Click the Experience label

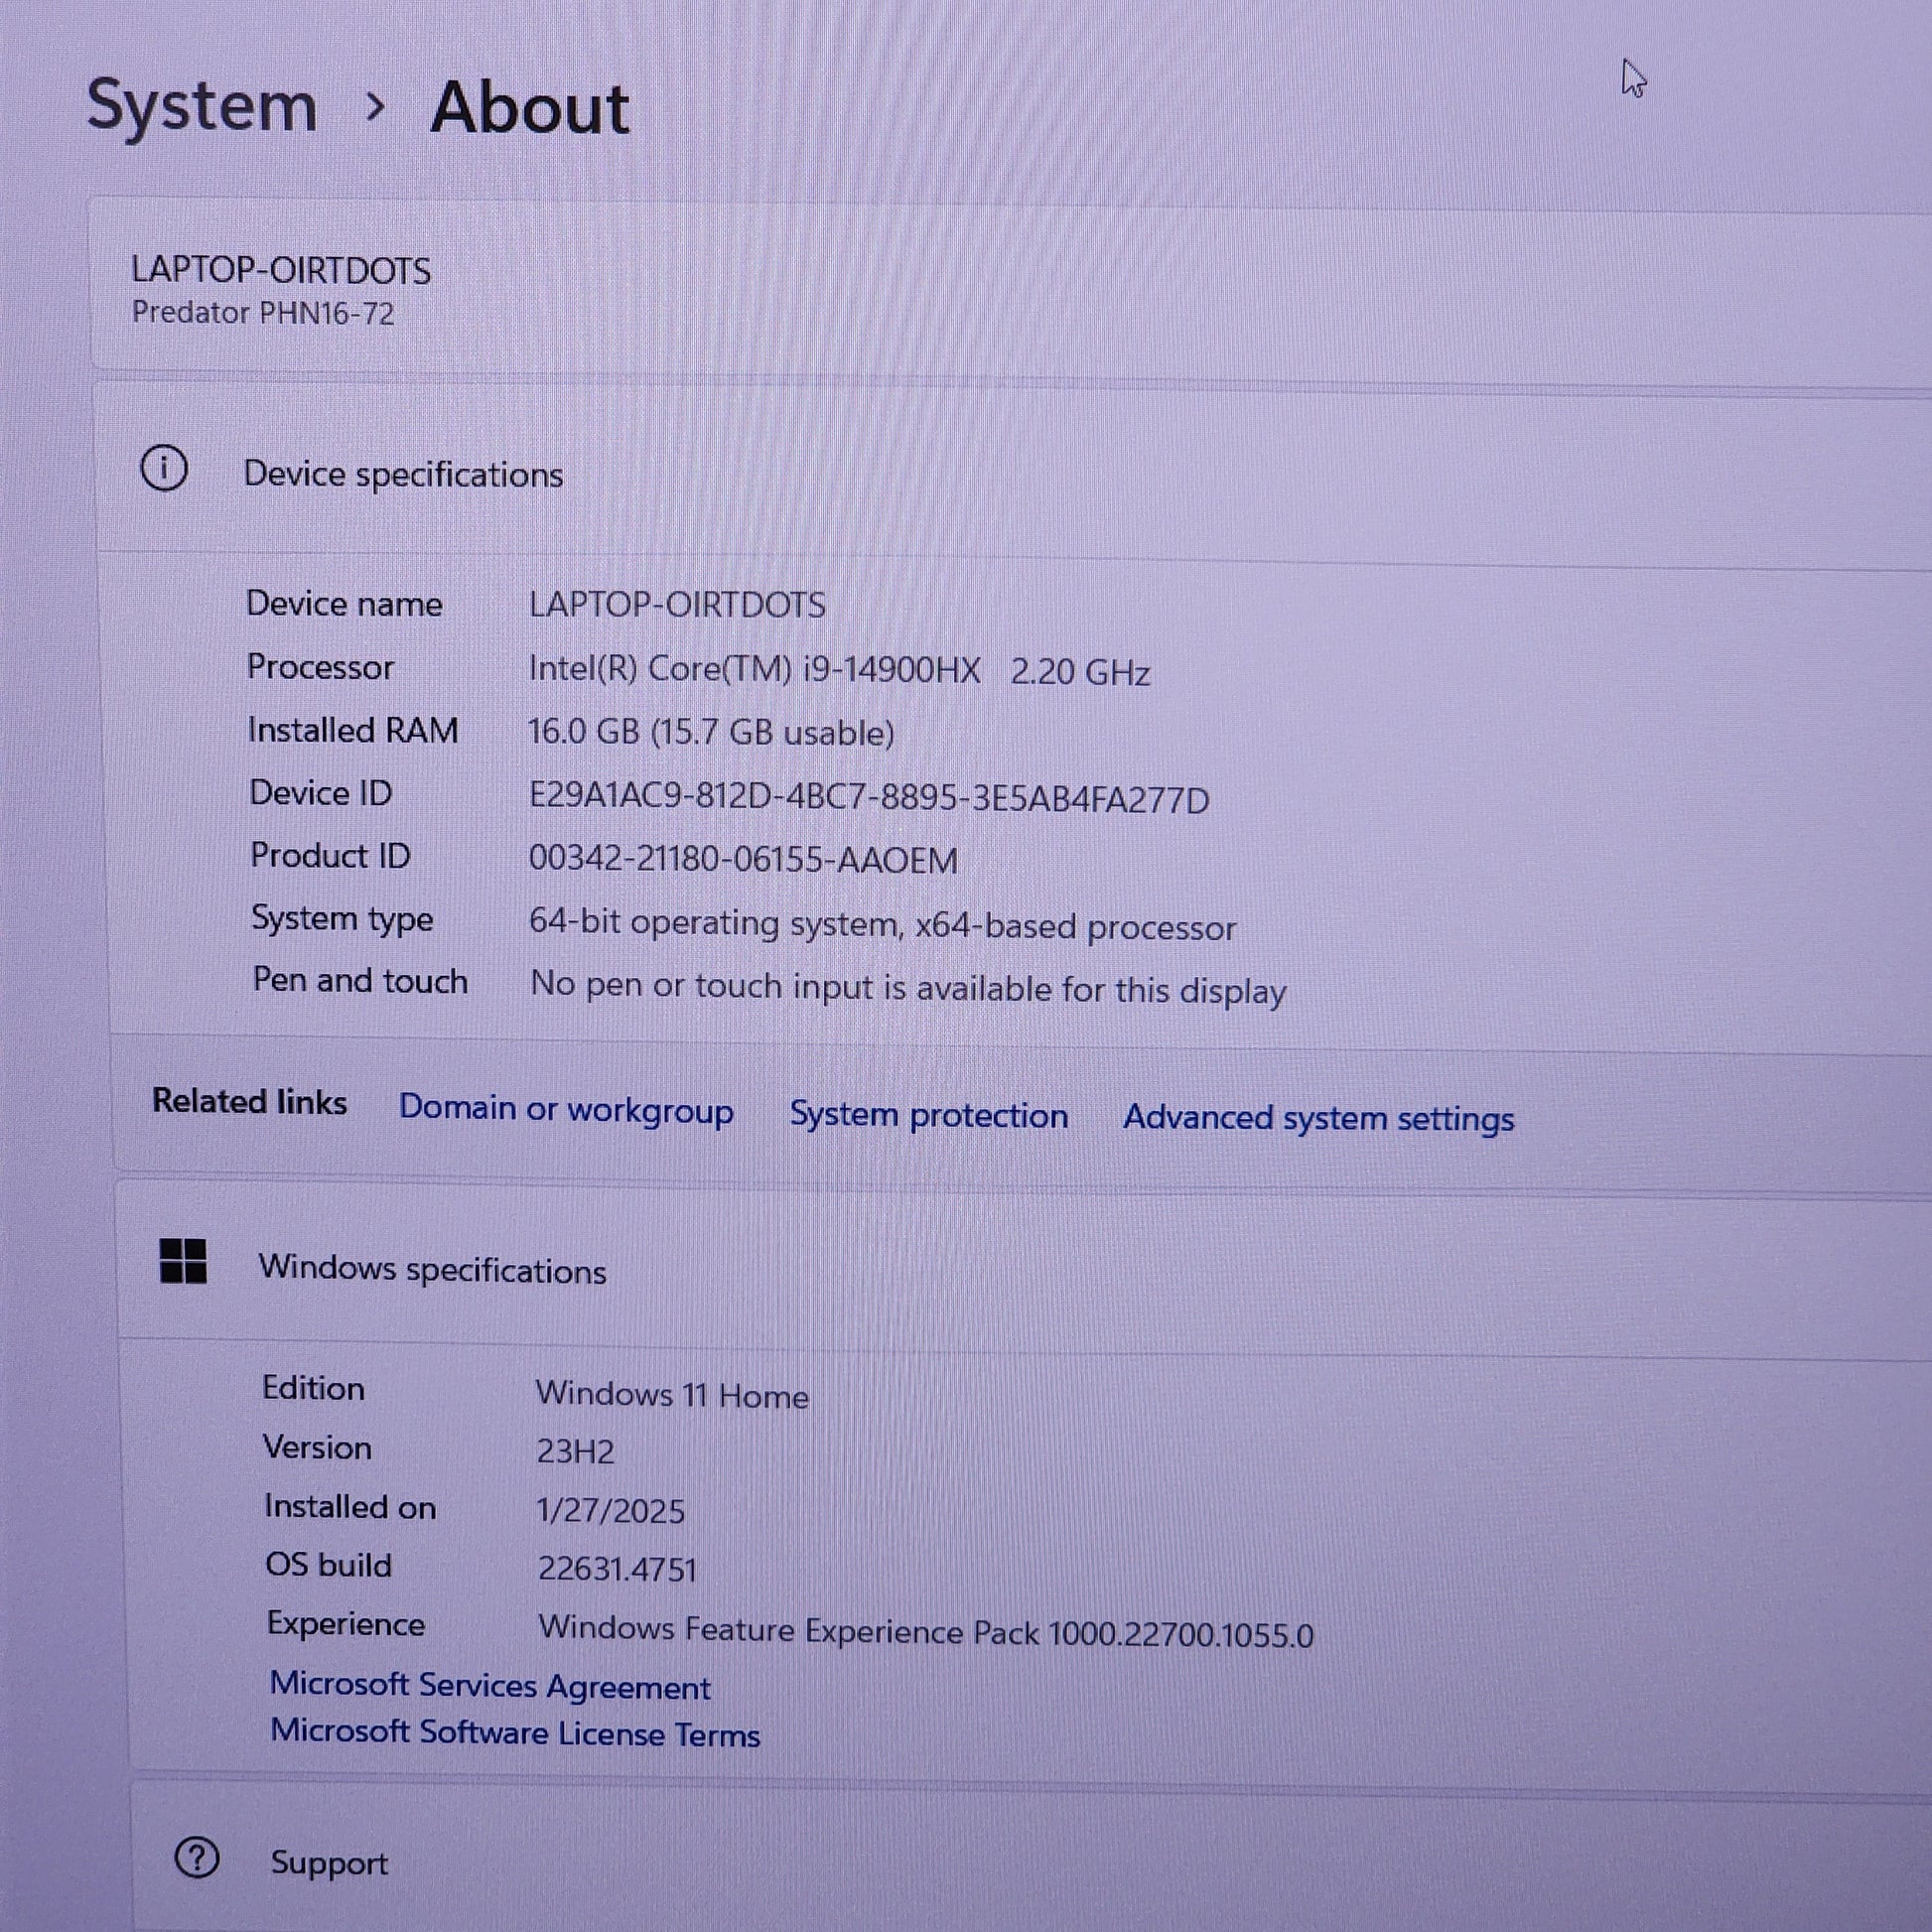pos(345,1625)
